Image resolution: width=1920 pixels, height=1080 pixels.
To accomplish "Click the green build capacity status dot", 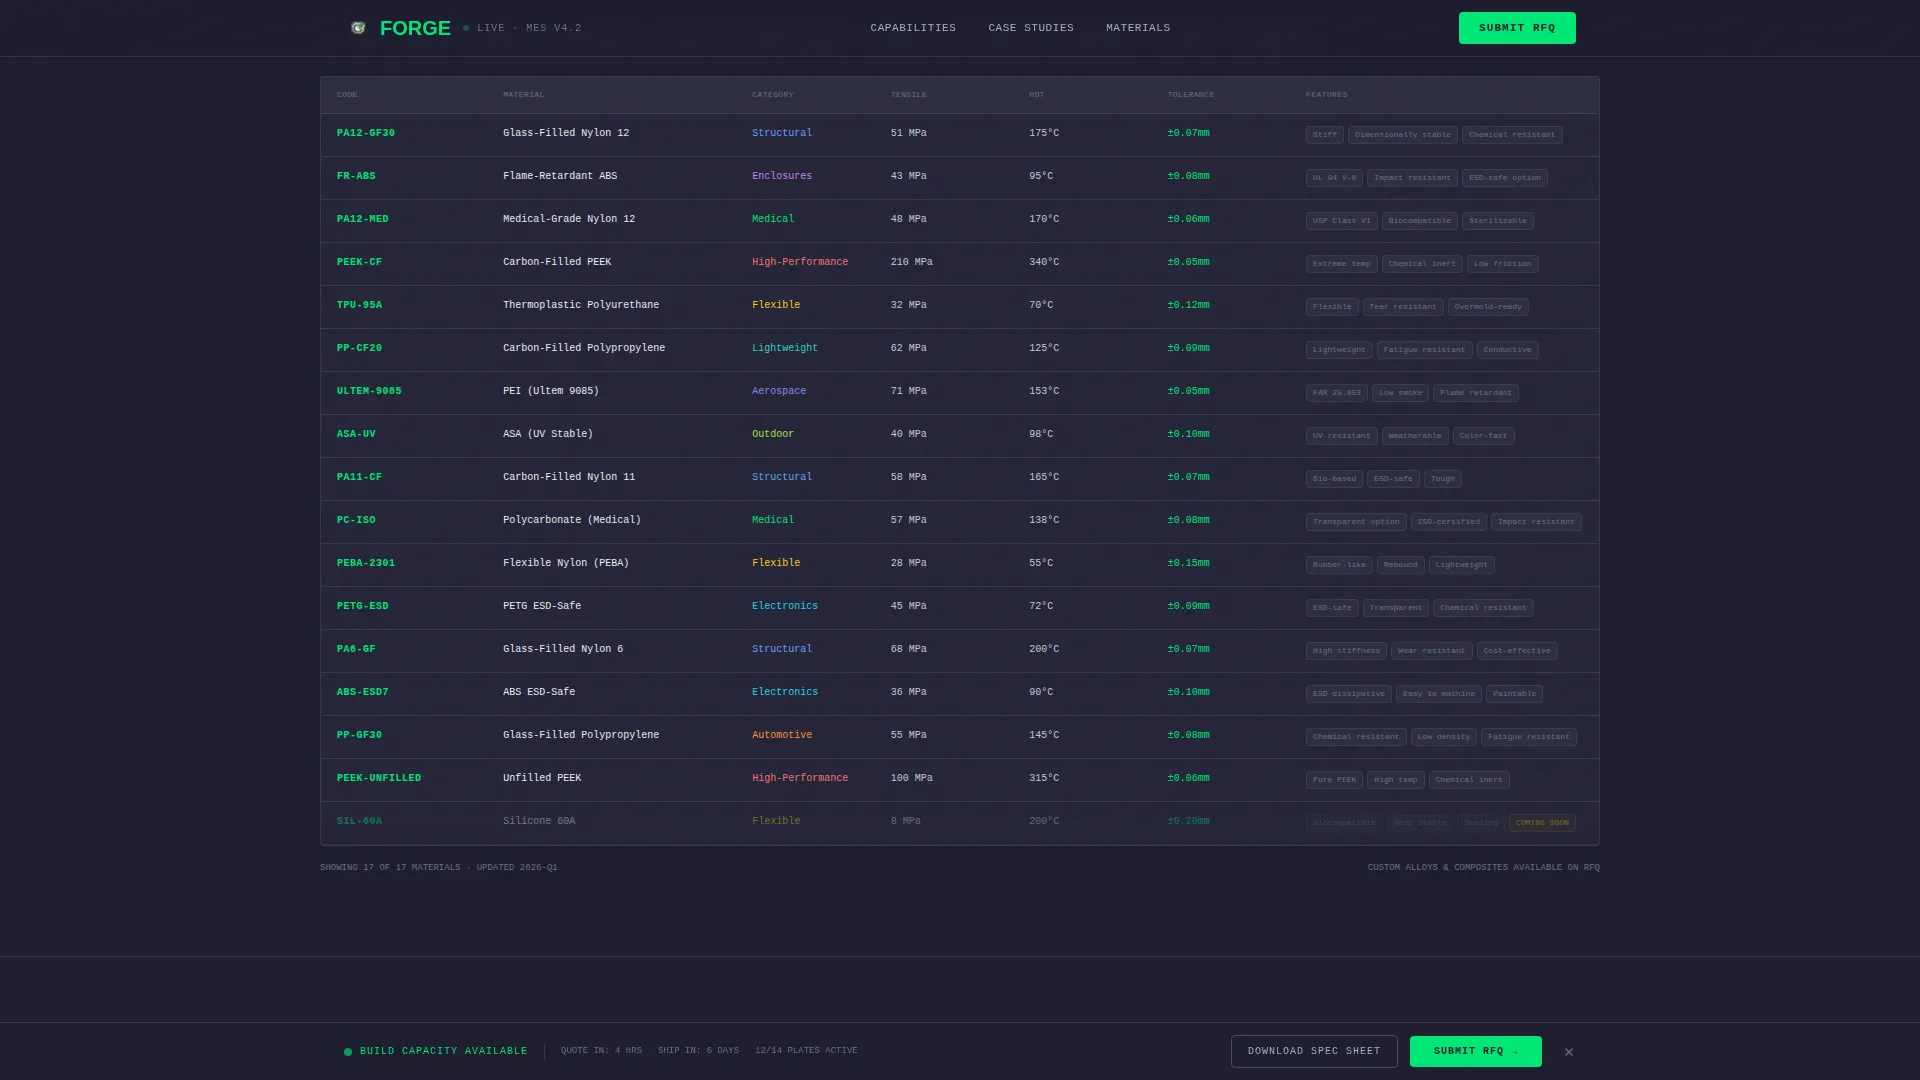I will coord(348,1052).
